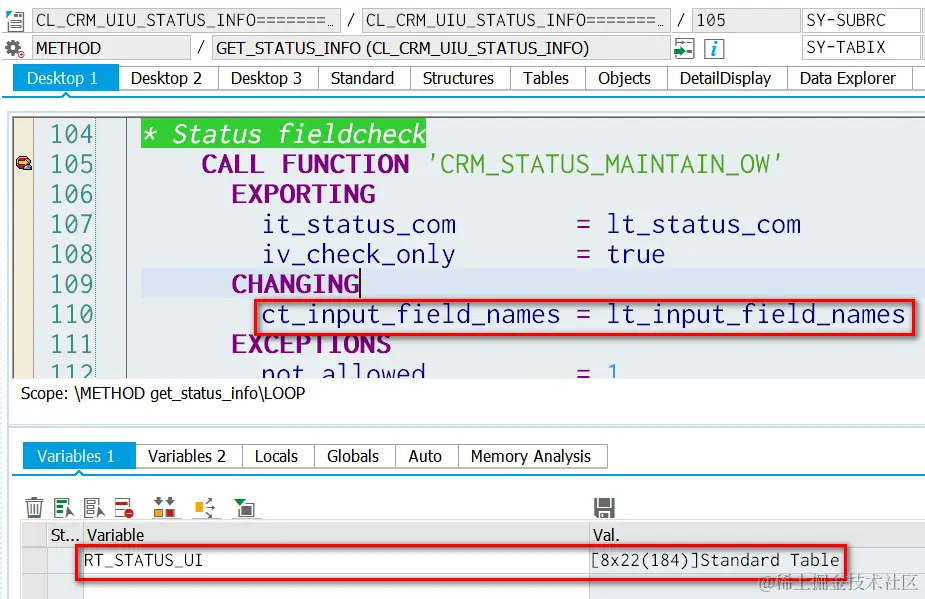Click the yellow square with arrows icon
The image size is (925, 599).
[x=205, y=508]
